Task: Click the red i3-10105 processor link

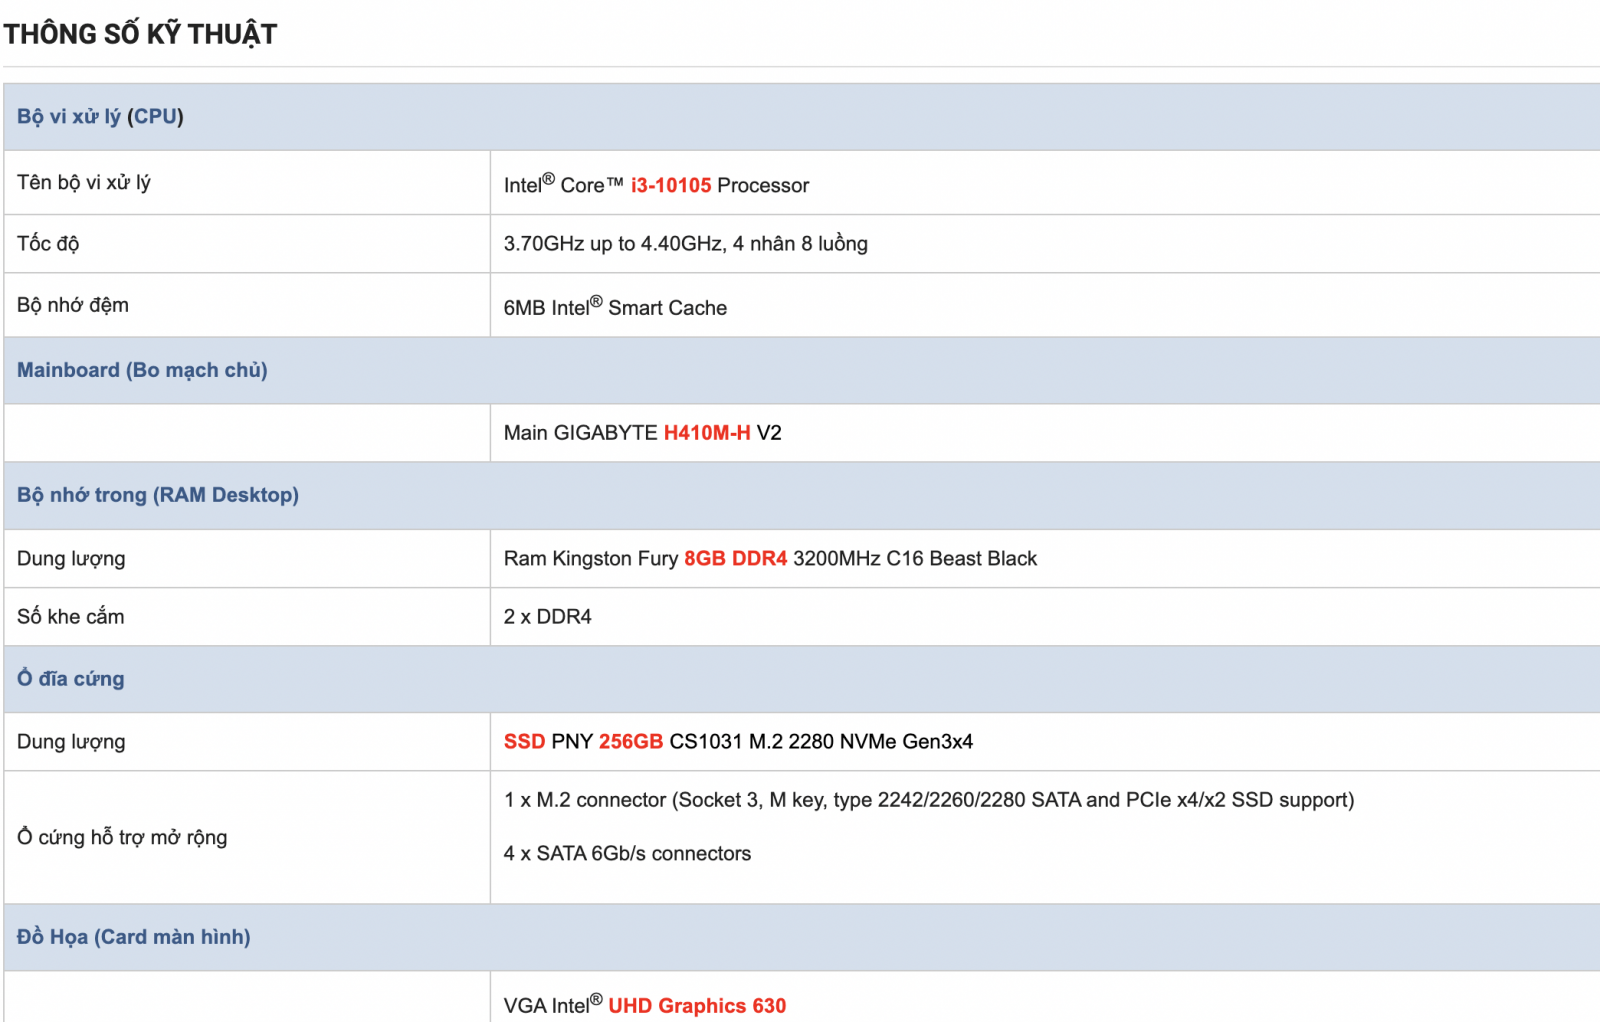Action: 671,185
